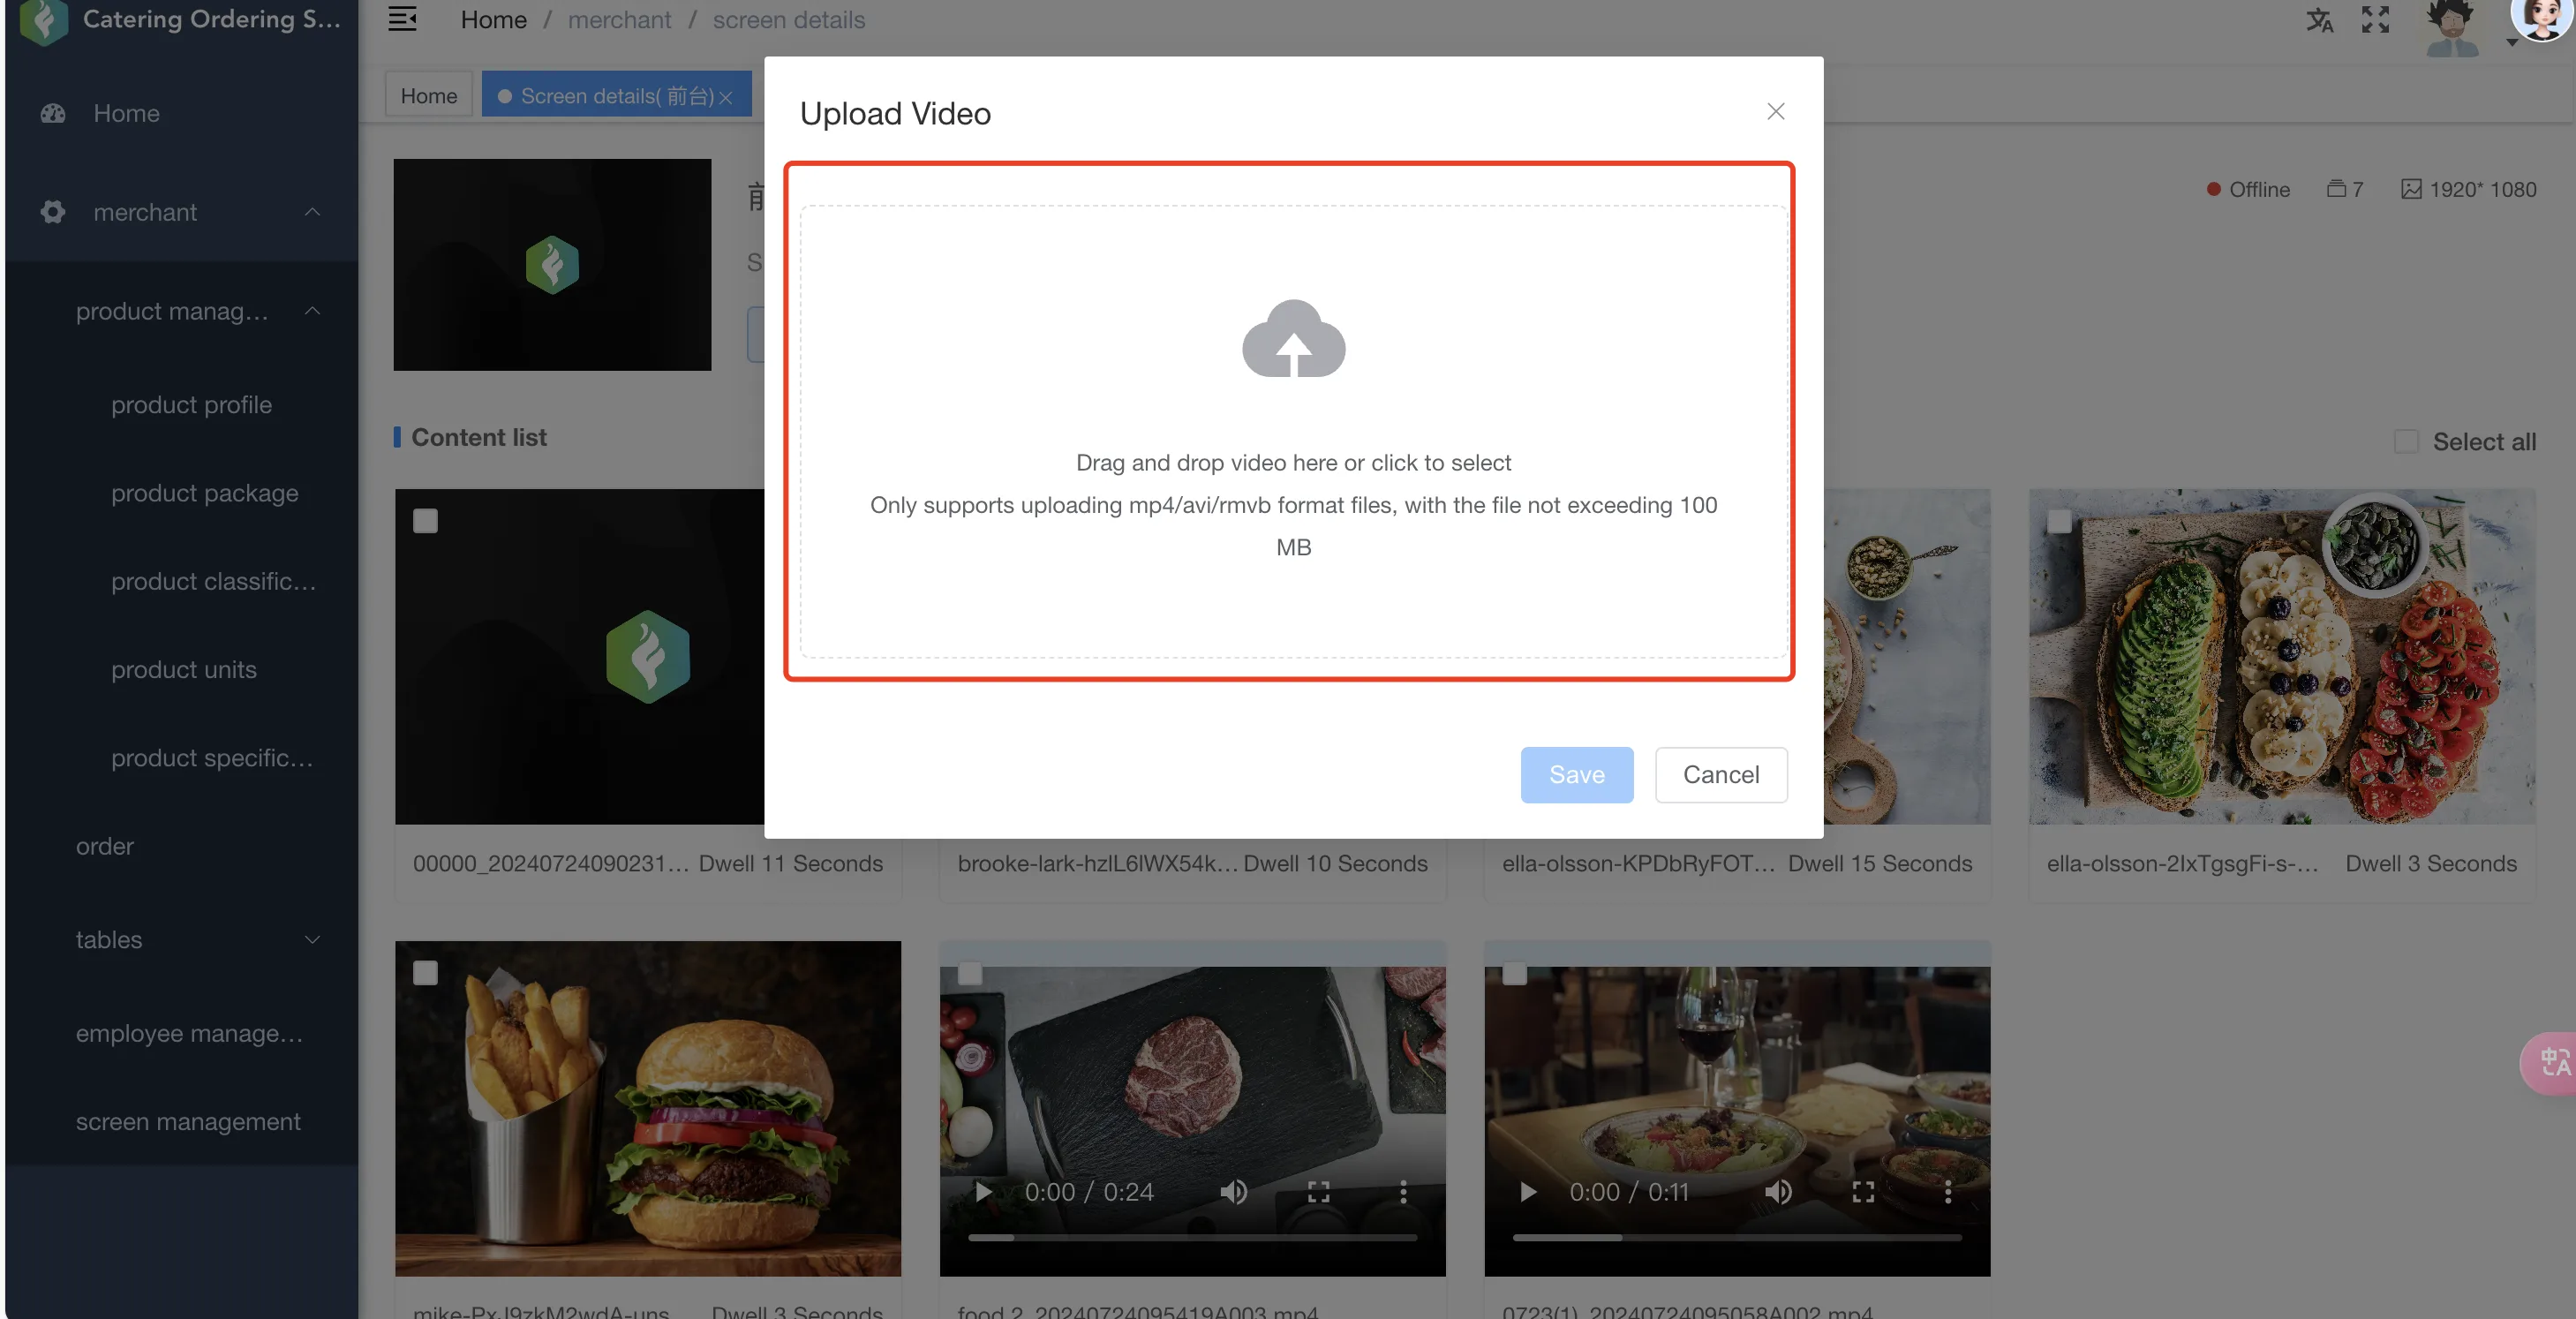Select the burger image checkbox

tap(425, 973)
